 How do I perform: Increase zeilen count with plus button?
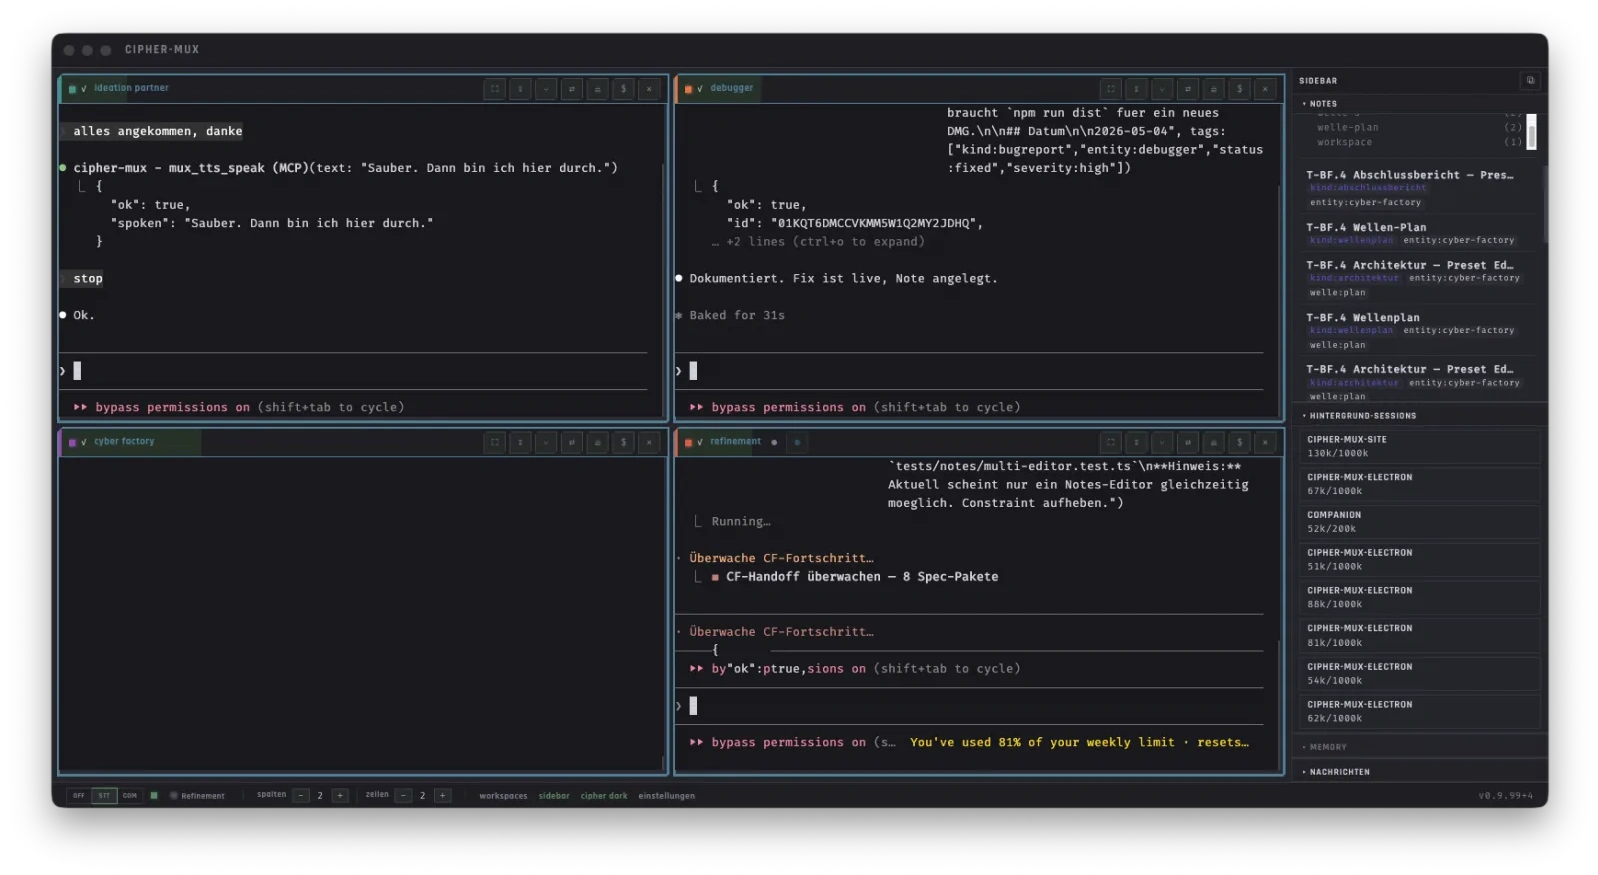pos(443,796)
